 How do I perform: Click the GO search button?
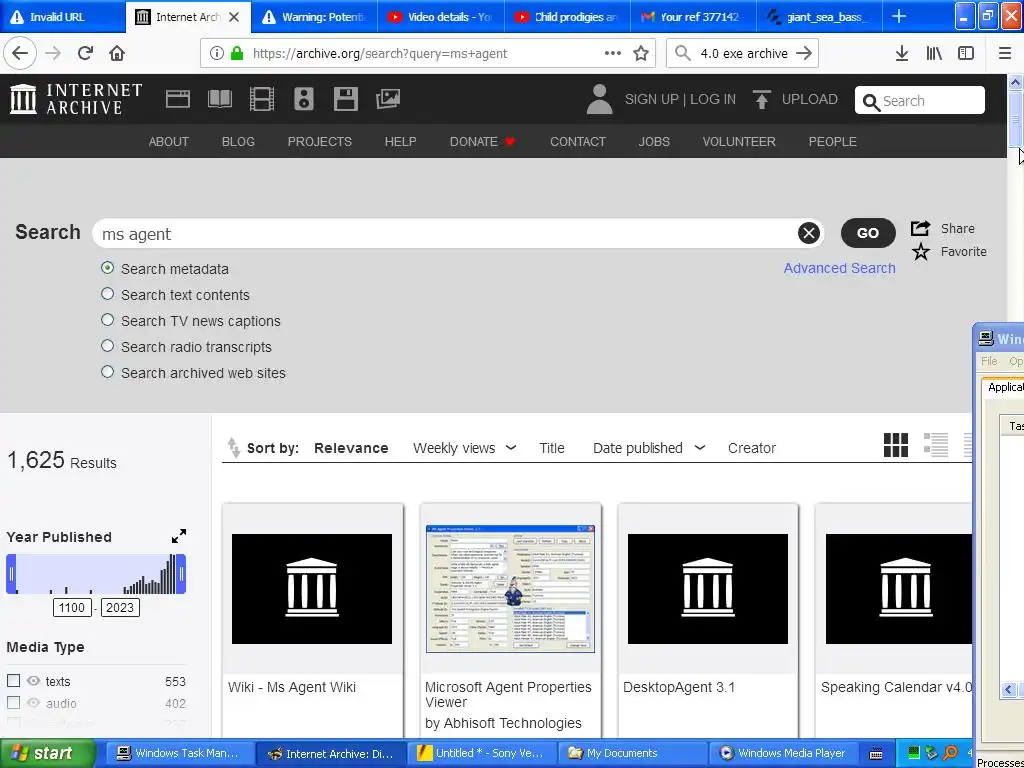tap(867, 232)
